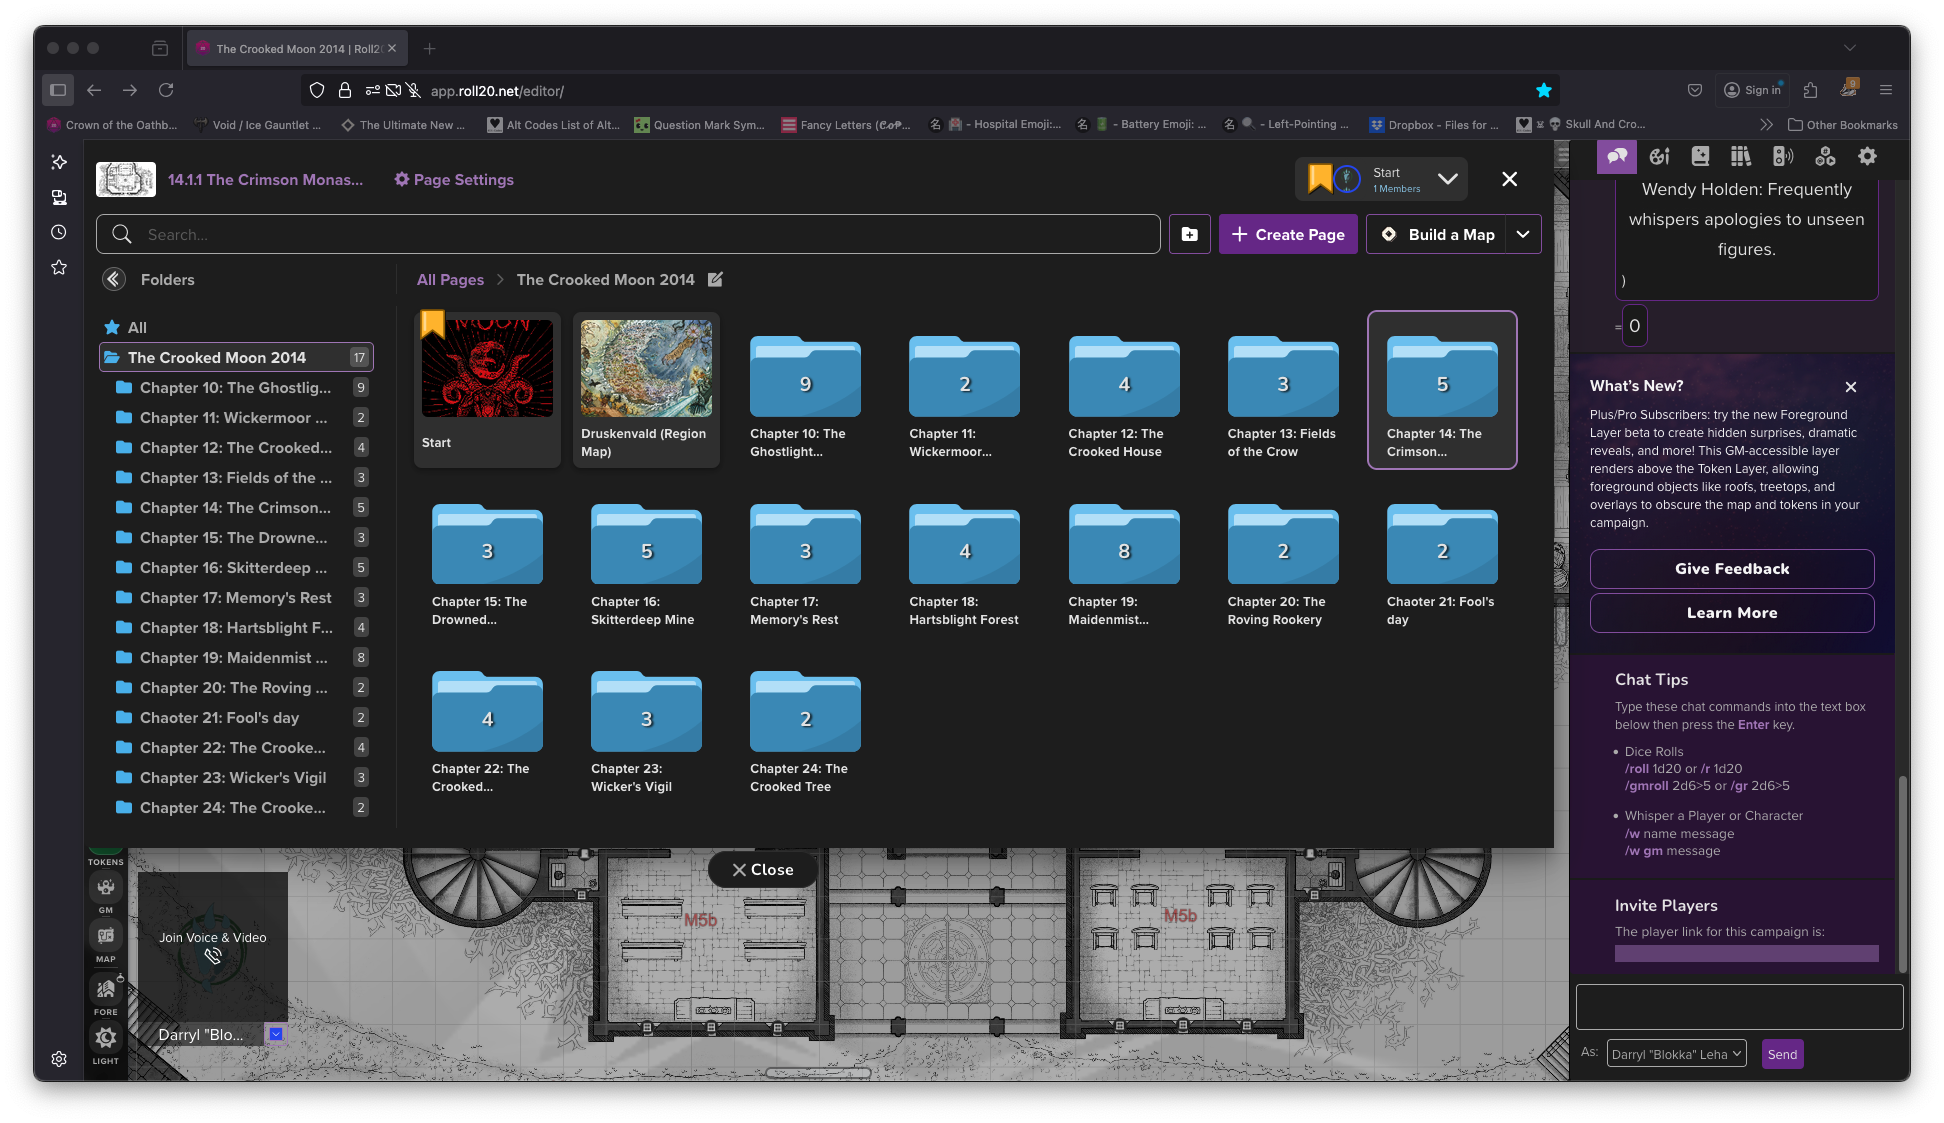Viewport: 1944px width, 1123px height.
Task: Click the Create Page button
Action: click(x=1288, y=234)
